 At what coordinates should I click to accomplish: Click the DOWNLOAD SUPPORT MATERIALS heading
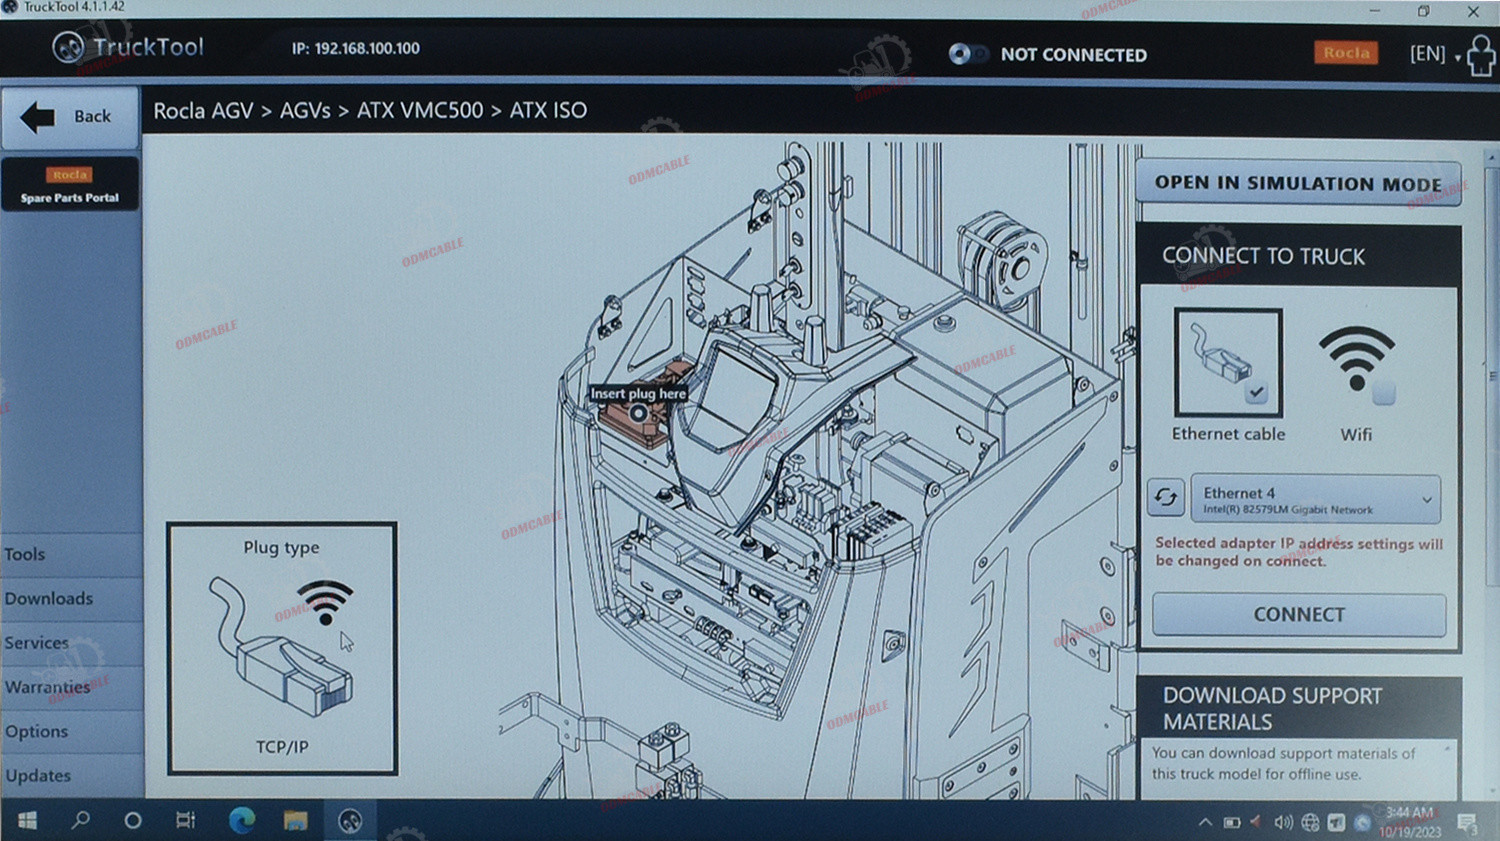pos(1272,708)
